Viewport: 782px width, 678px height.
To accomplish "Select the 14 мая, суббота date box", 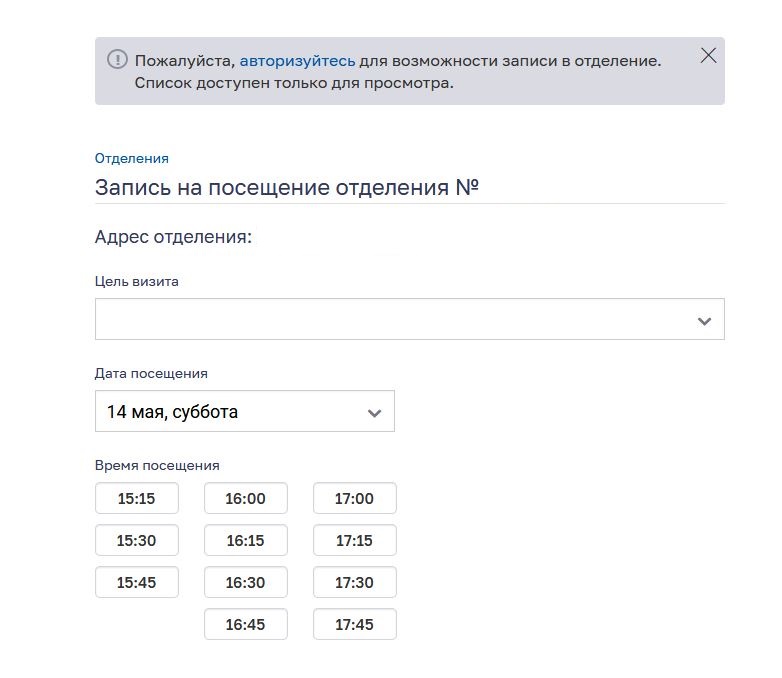I will [x=245, y=411].
